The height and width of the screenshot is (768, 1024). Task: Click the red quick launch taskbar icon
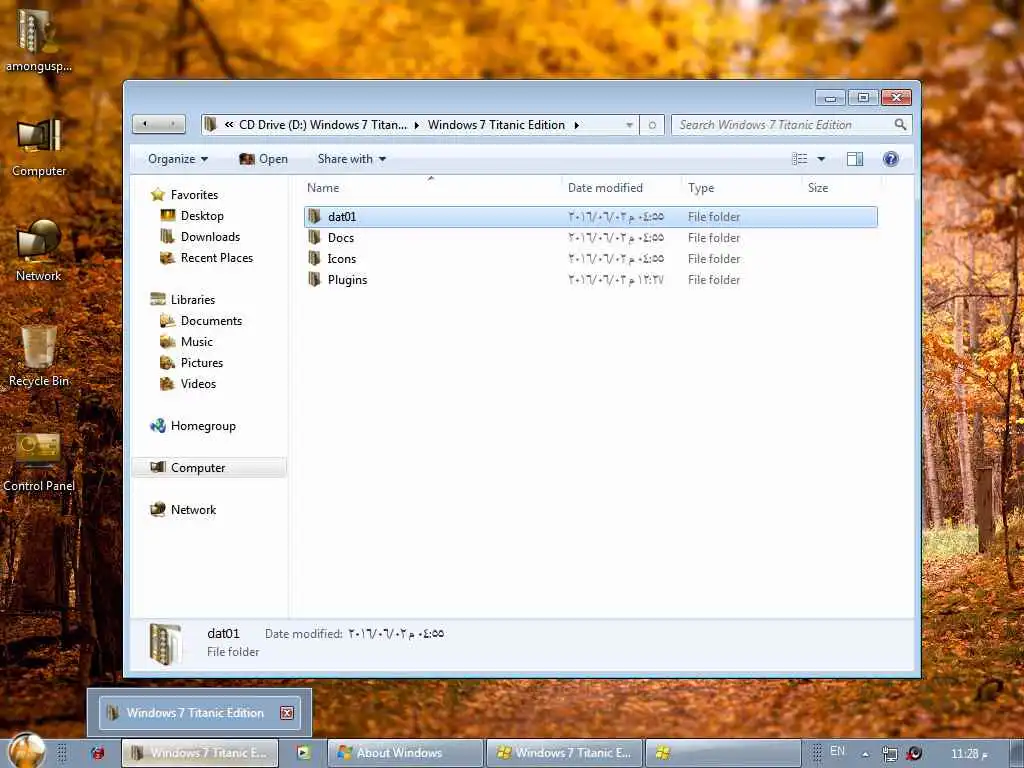(98, 753)
